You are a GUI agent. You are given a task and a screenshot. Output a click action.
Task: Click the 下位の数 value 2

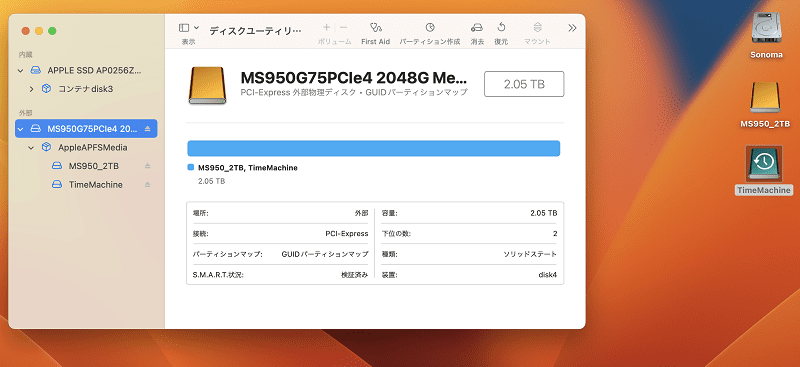tap(555, 234)
